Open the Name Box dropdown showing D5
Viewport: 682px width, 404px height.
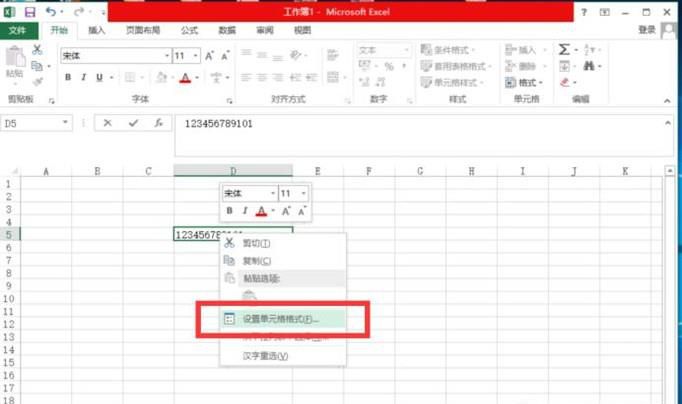(66, 123)
